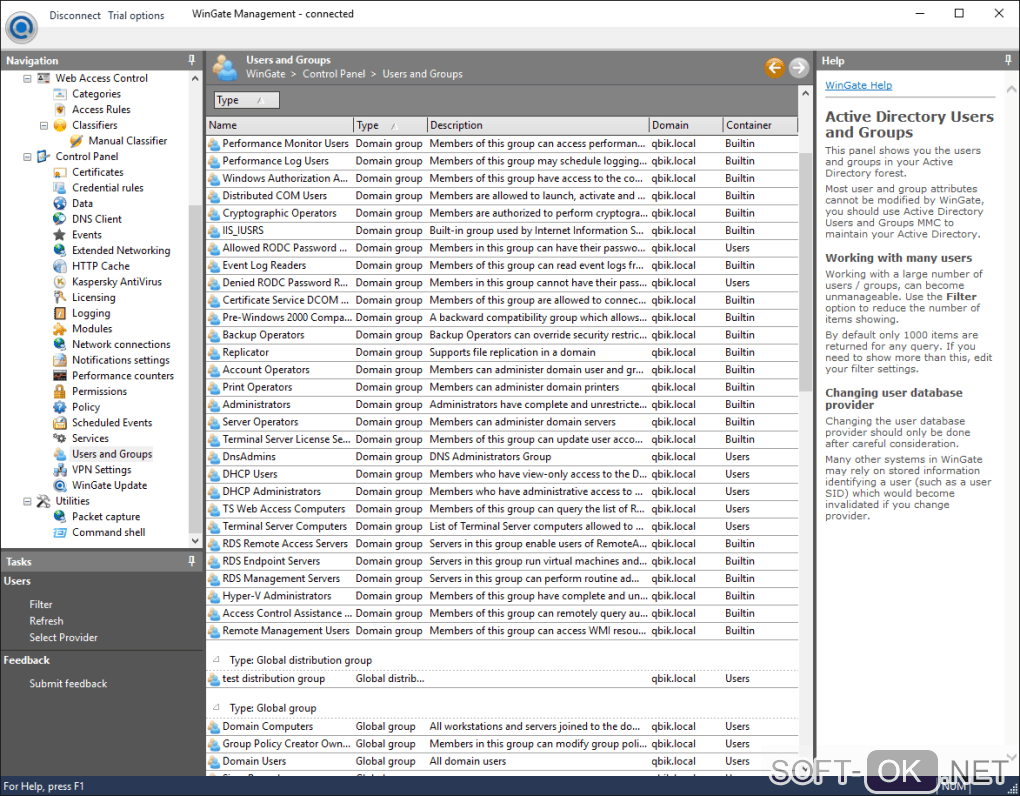Select the test distribution group row
1020x796 pixels.
(x=502, y=678)
